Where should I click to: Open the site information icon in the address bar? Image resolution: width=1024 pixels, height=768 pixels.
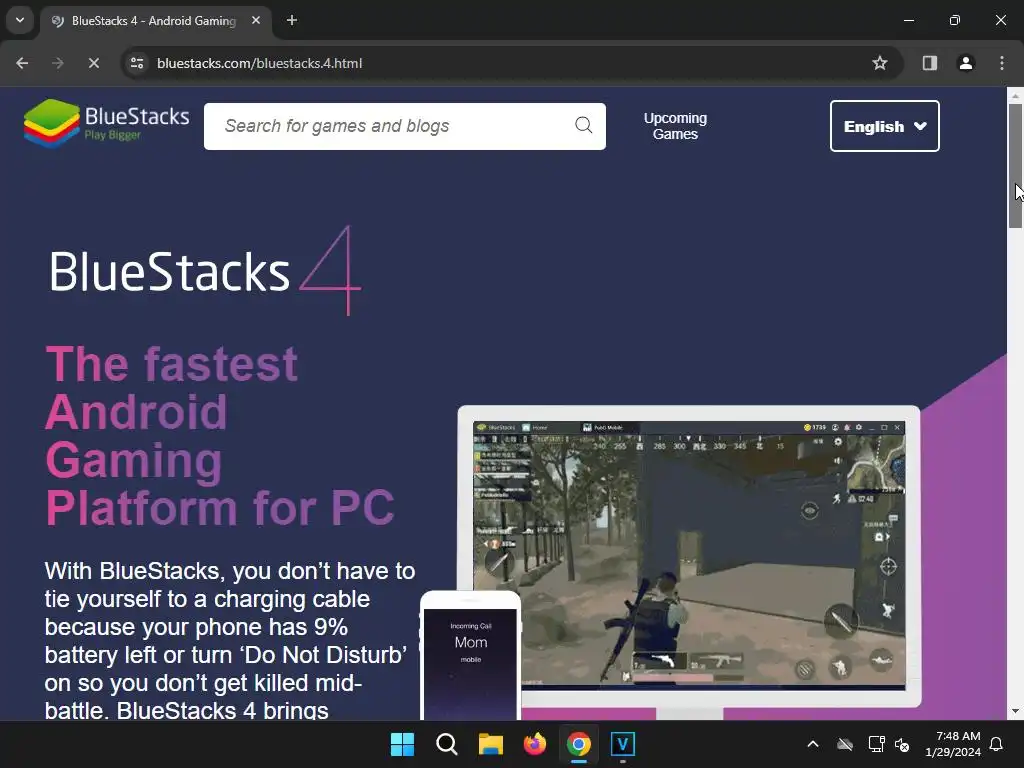[x=137, y=63]
